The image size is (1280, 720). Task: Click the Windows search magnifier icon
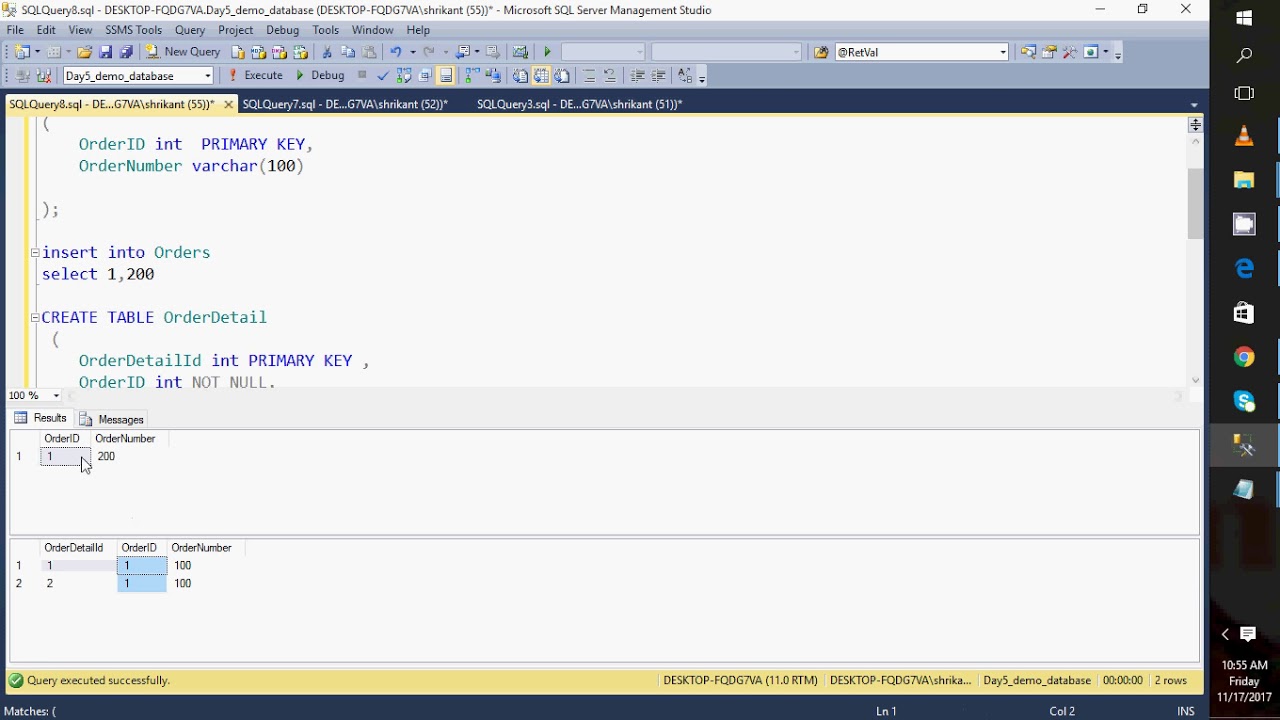tap(1244, 56)
